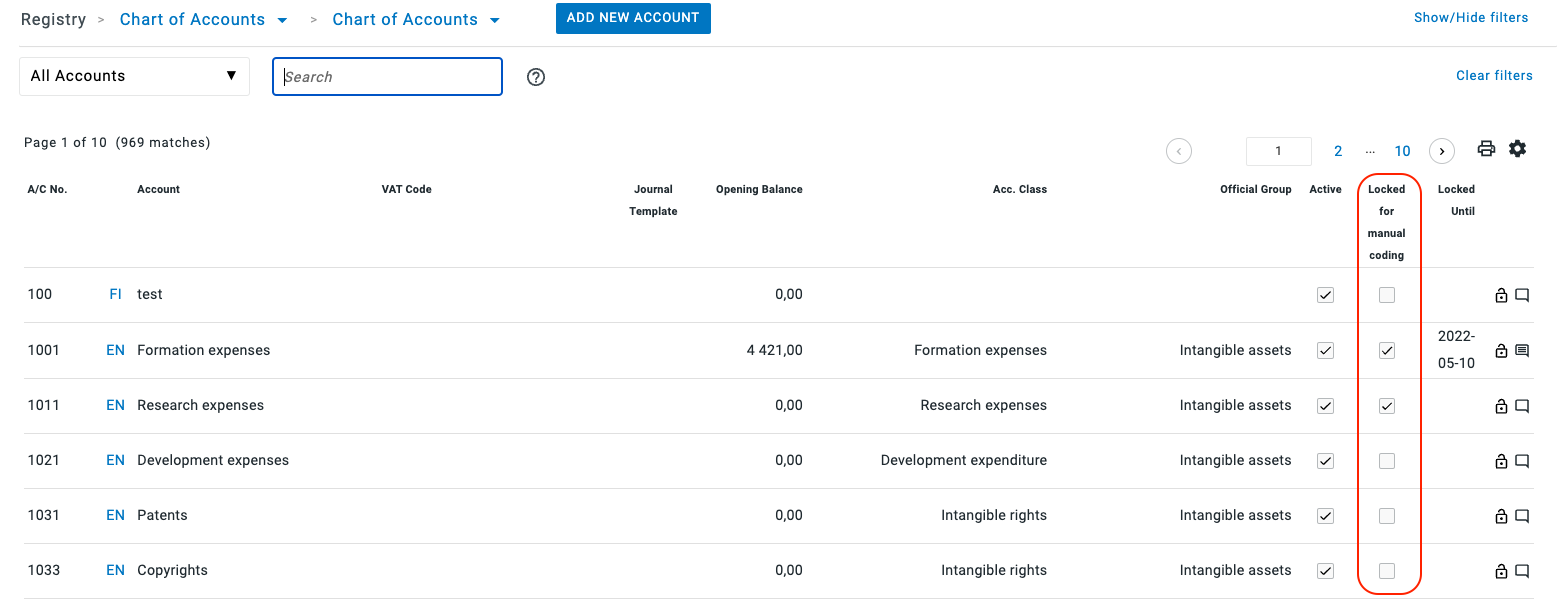Viewport: 1564px width, 606px height.
Task: Click the Registry breadcrumb
Action: point(53,19)
